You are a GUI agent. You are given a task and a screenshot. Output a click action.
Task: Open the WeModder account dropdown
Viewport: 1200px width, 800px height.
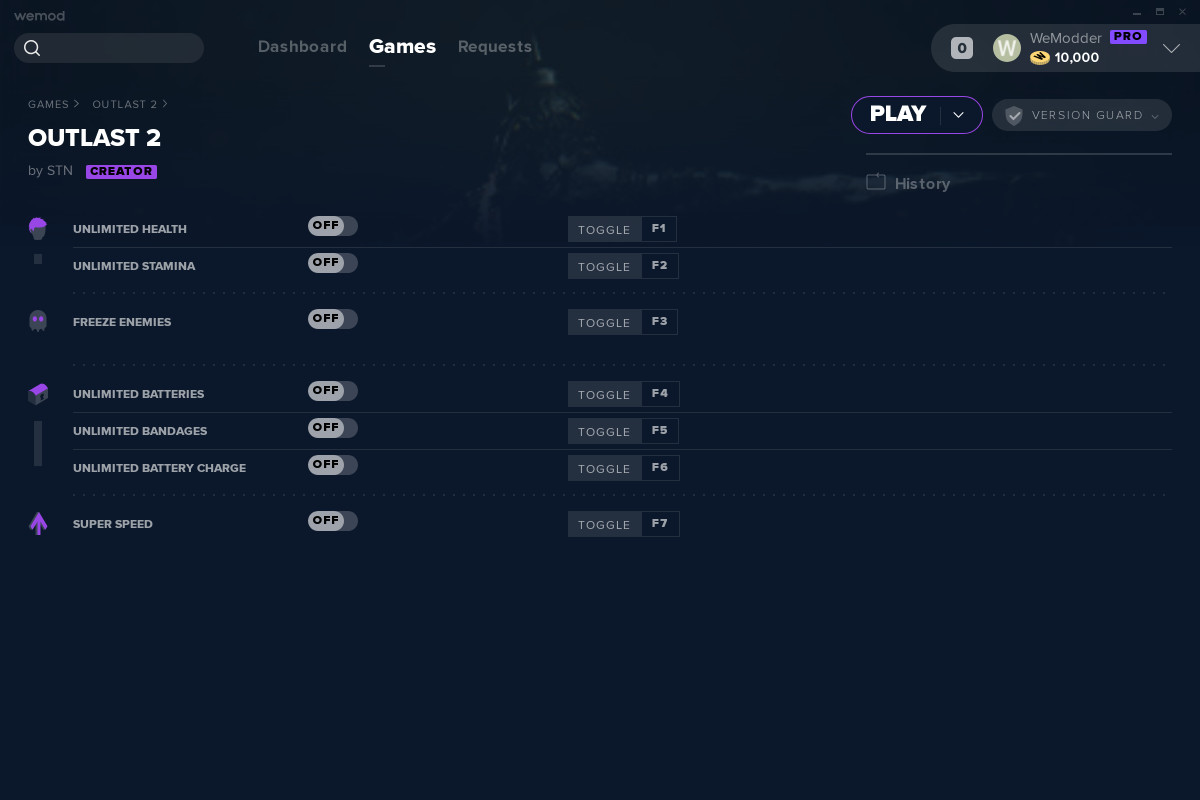pyautogui.click(x=1170, y=47)
